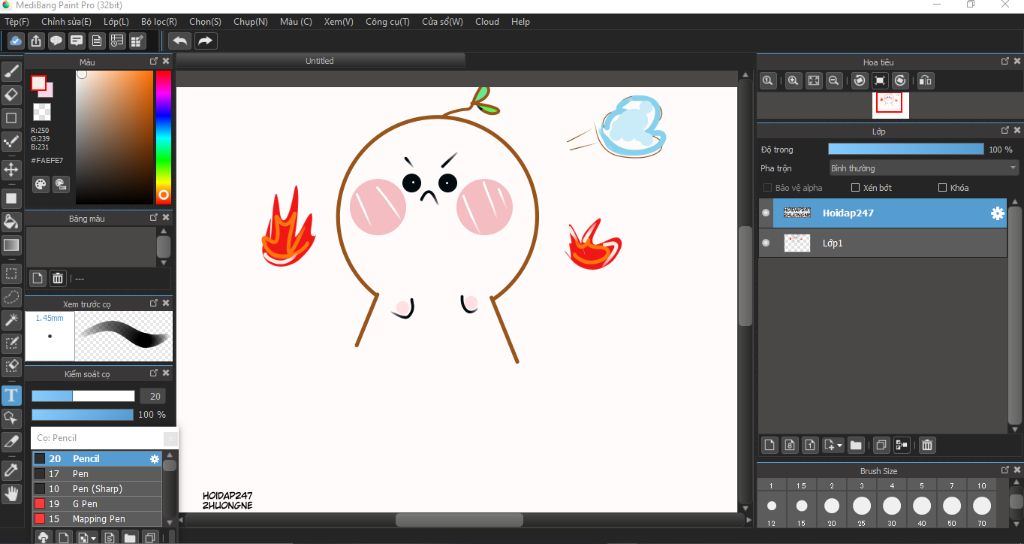Open the Bộ lọc(R) menu
Viewport: 1024px width, 544px height.
pos(159,21)
